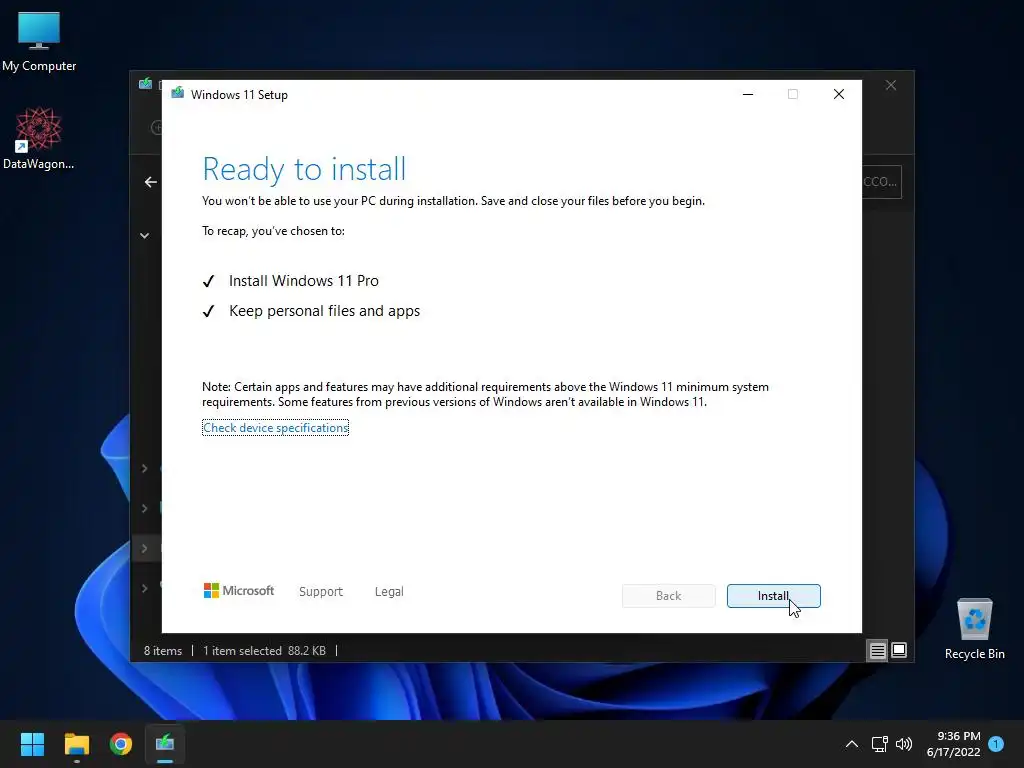Show hidden system tray icons
Image resolution: width=1024 pixels, height=768 pixels.
point(852,744)
